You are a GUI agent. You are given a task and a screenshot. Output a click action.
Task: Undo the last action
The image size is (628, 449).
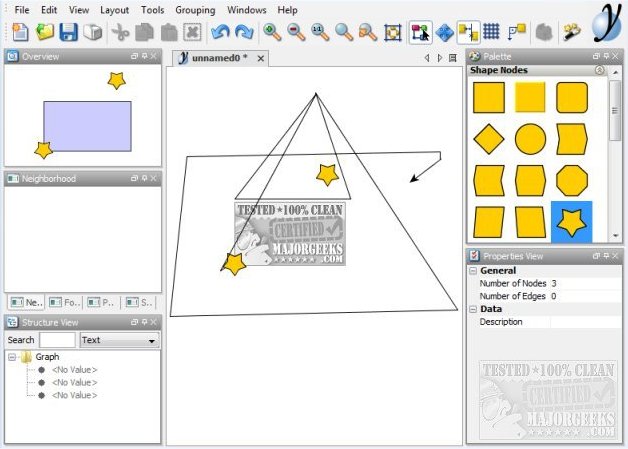pos(220,32)
